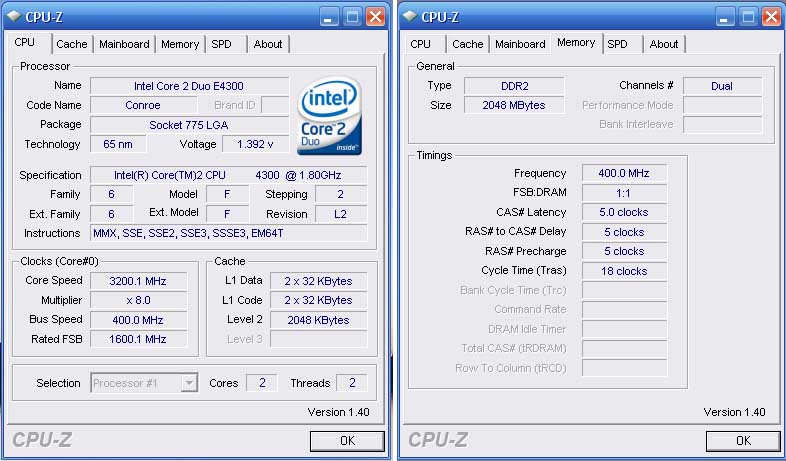This screenshot has width=786, height=461.
Task: Click the memory Frequency value 400.0 MHz
Action: pyautogui.click(x=624, y=173)
